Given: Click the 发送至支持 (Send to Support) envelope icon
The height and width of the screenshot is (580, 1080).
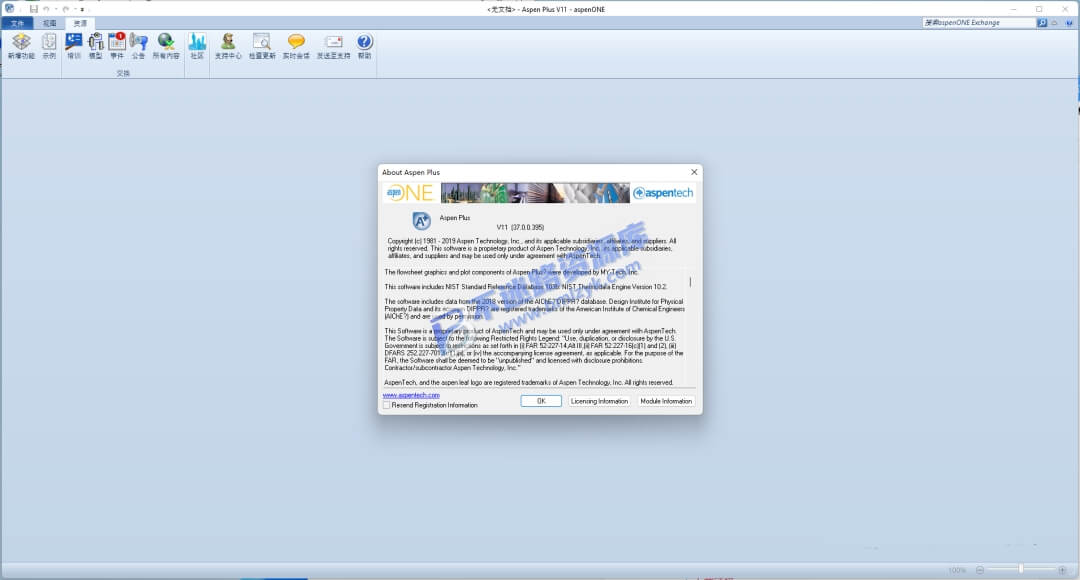Looking at the screenshot, I should [x=333, y=46].
